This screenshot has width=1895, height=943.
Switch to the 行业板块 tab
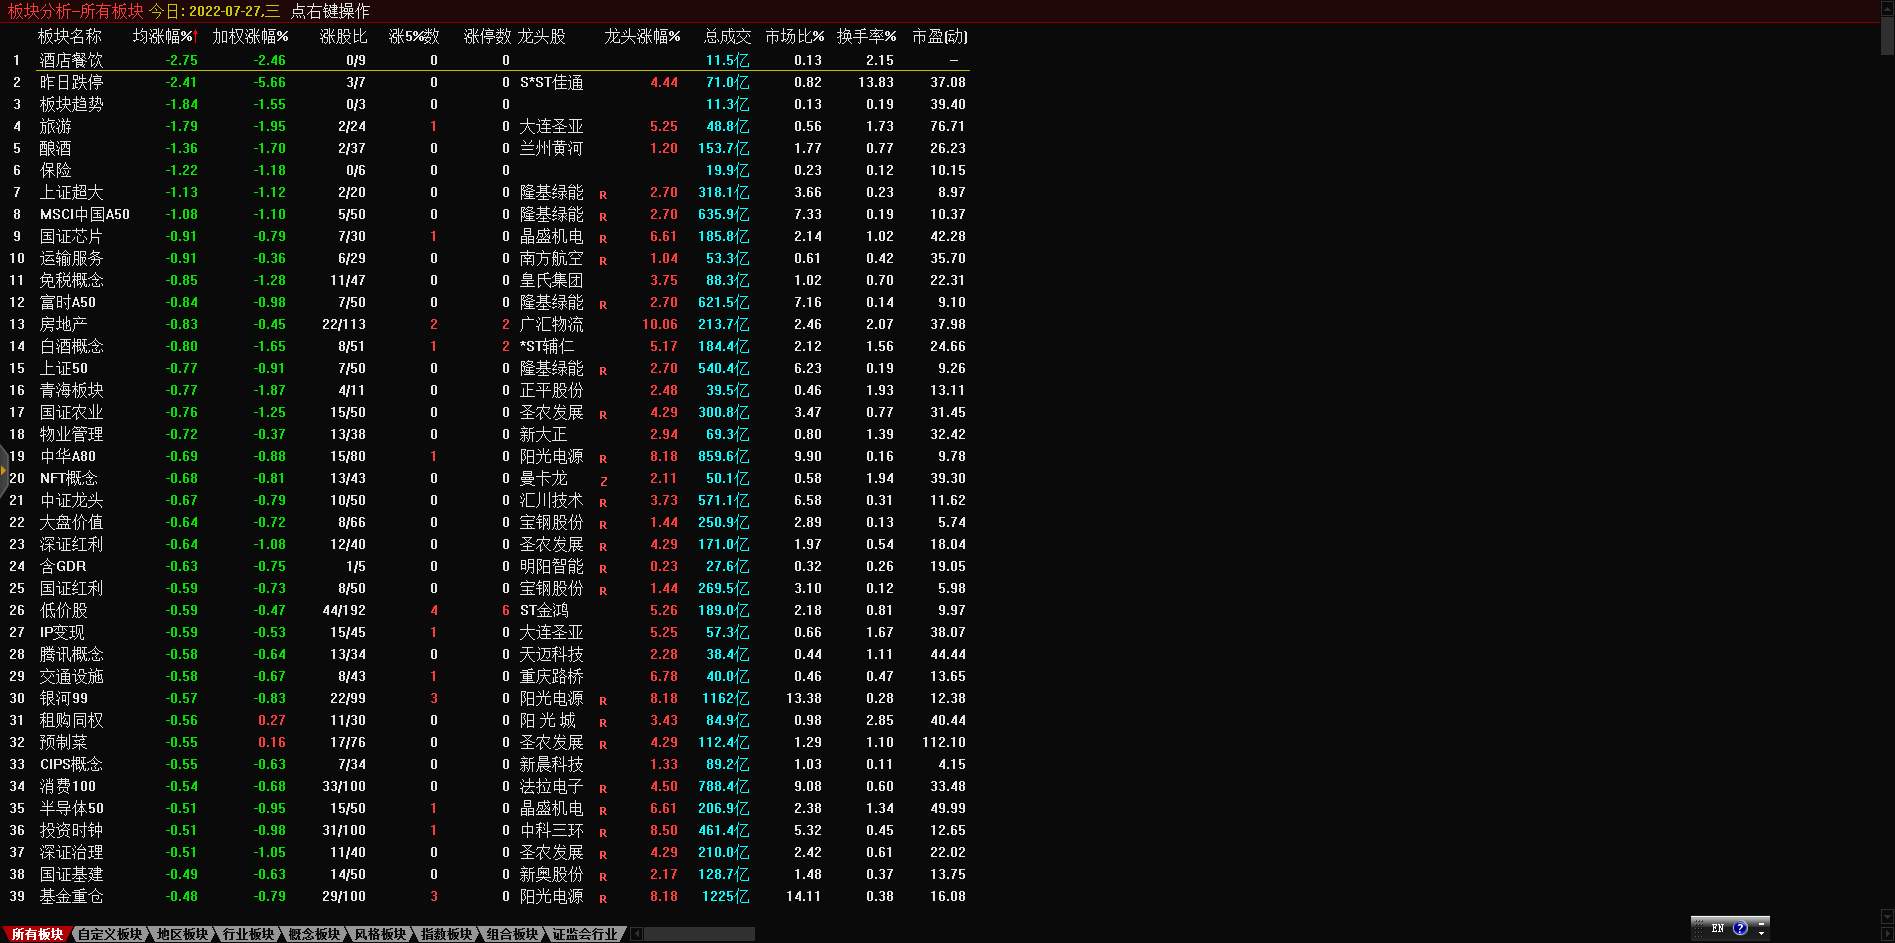pos(248,934)
